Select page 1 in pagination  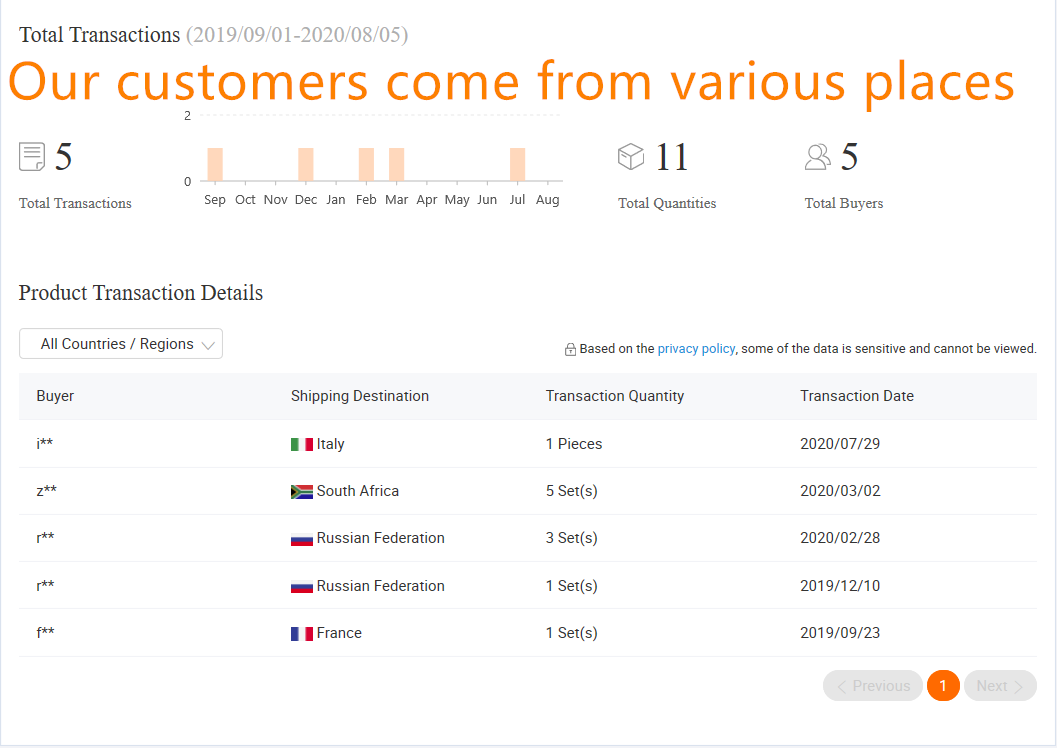coord(943,686)
